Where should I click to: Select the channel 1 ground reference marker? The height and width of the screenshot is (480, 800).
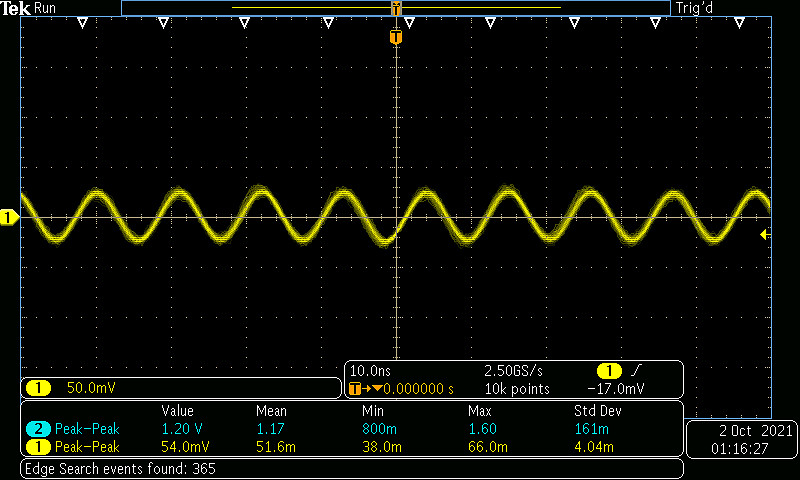9,217
